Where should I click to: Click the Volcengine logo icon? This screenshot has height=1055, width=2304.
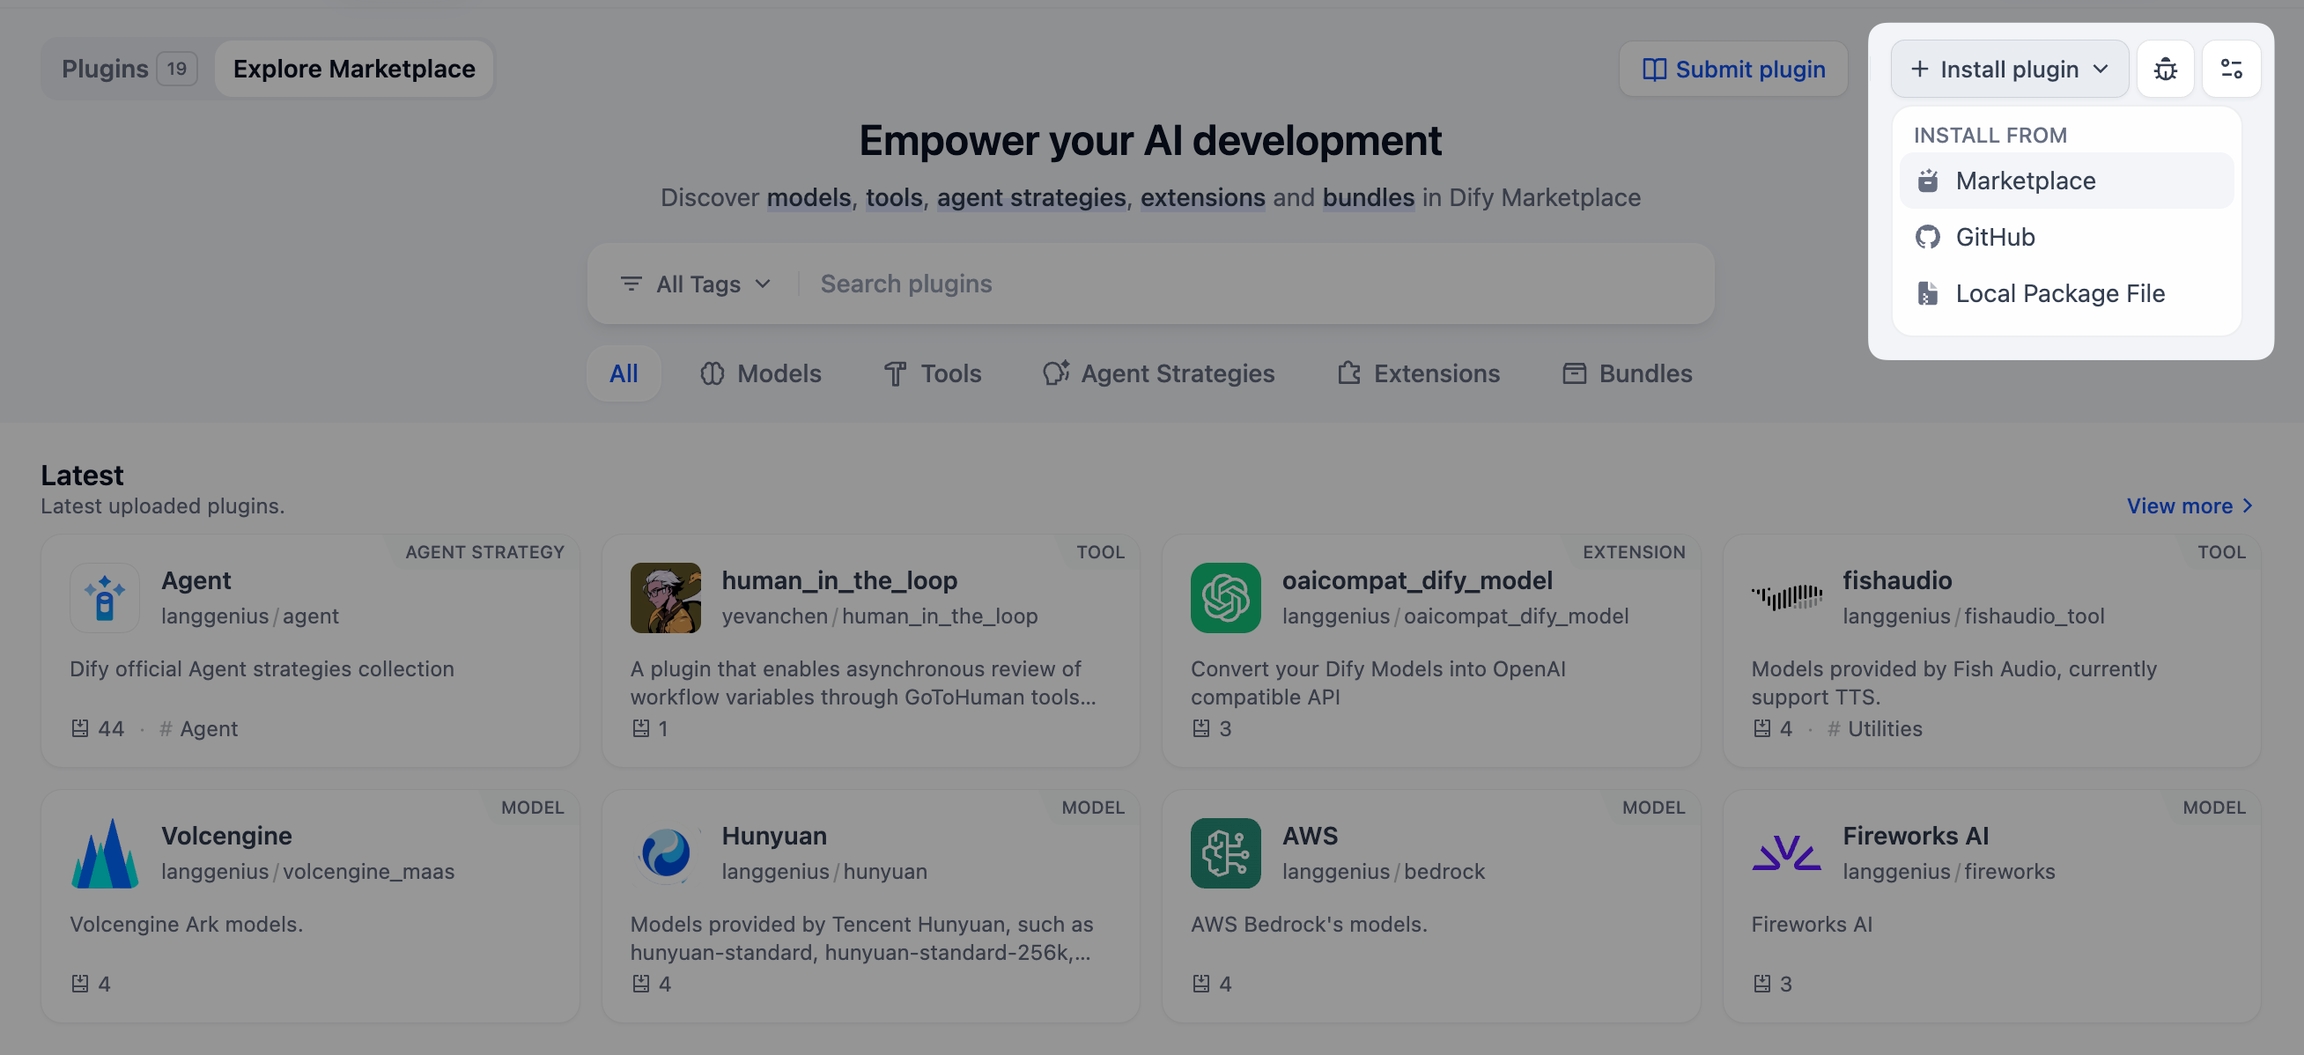click(x=105, y=853)
